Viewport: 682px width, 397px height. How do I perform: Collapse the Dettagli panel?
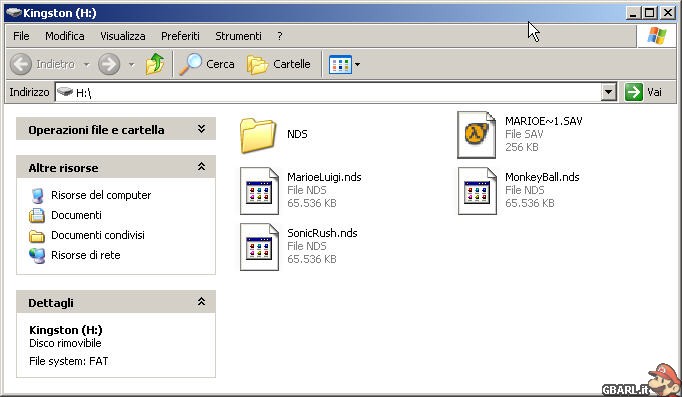pyautogui.click(x=201, y=301)
